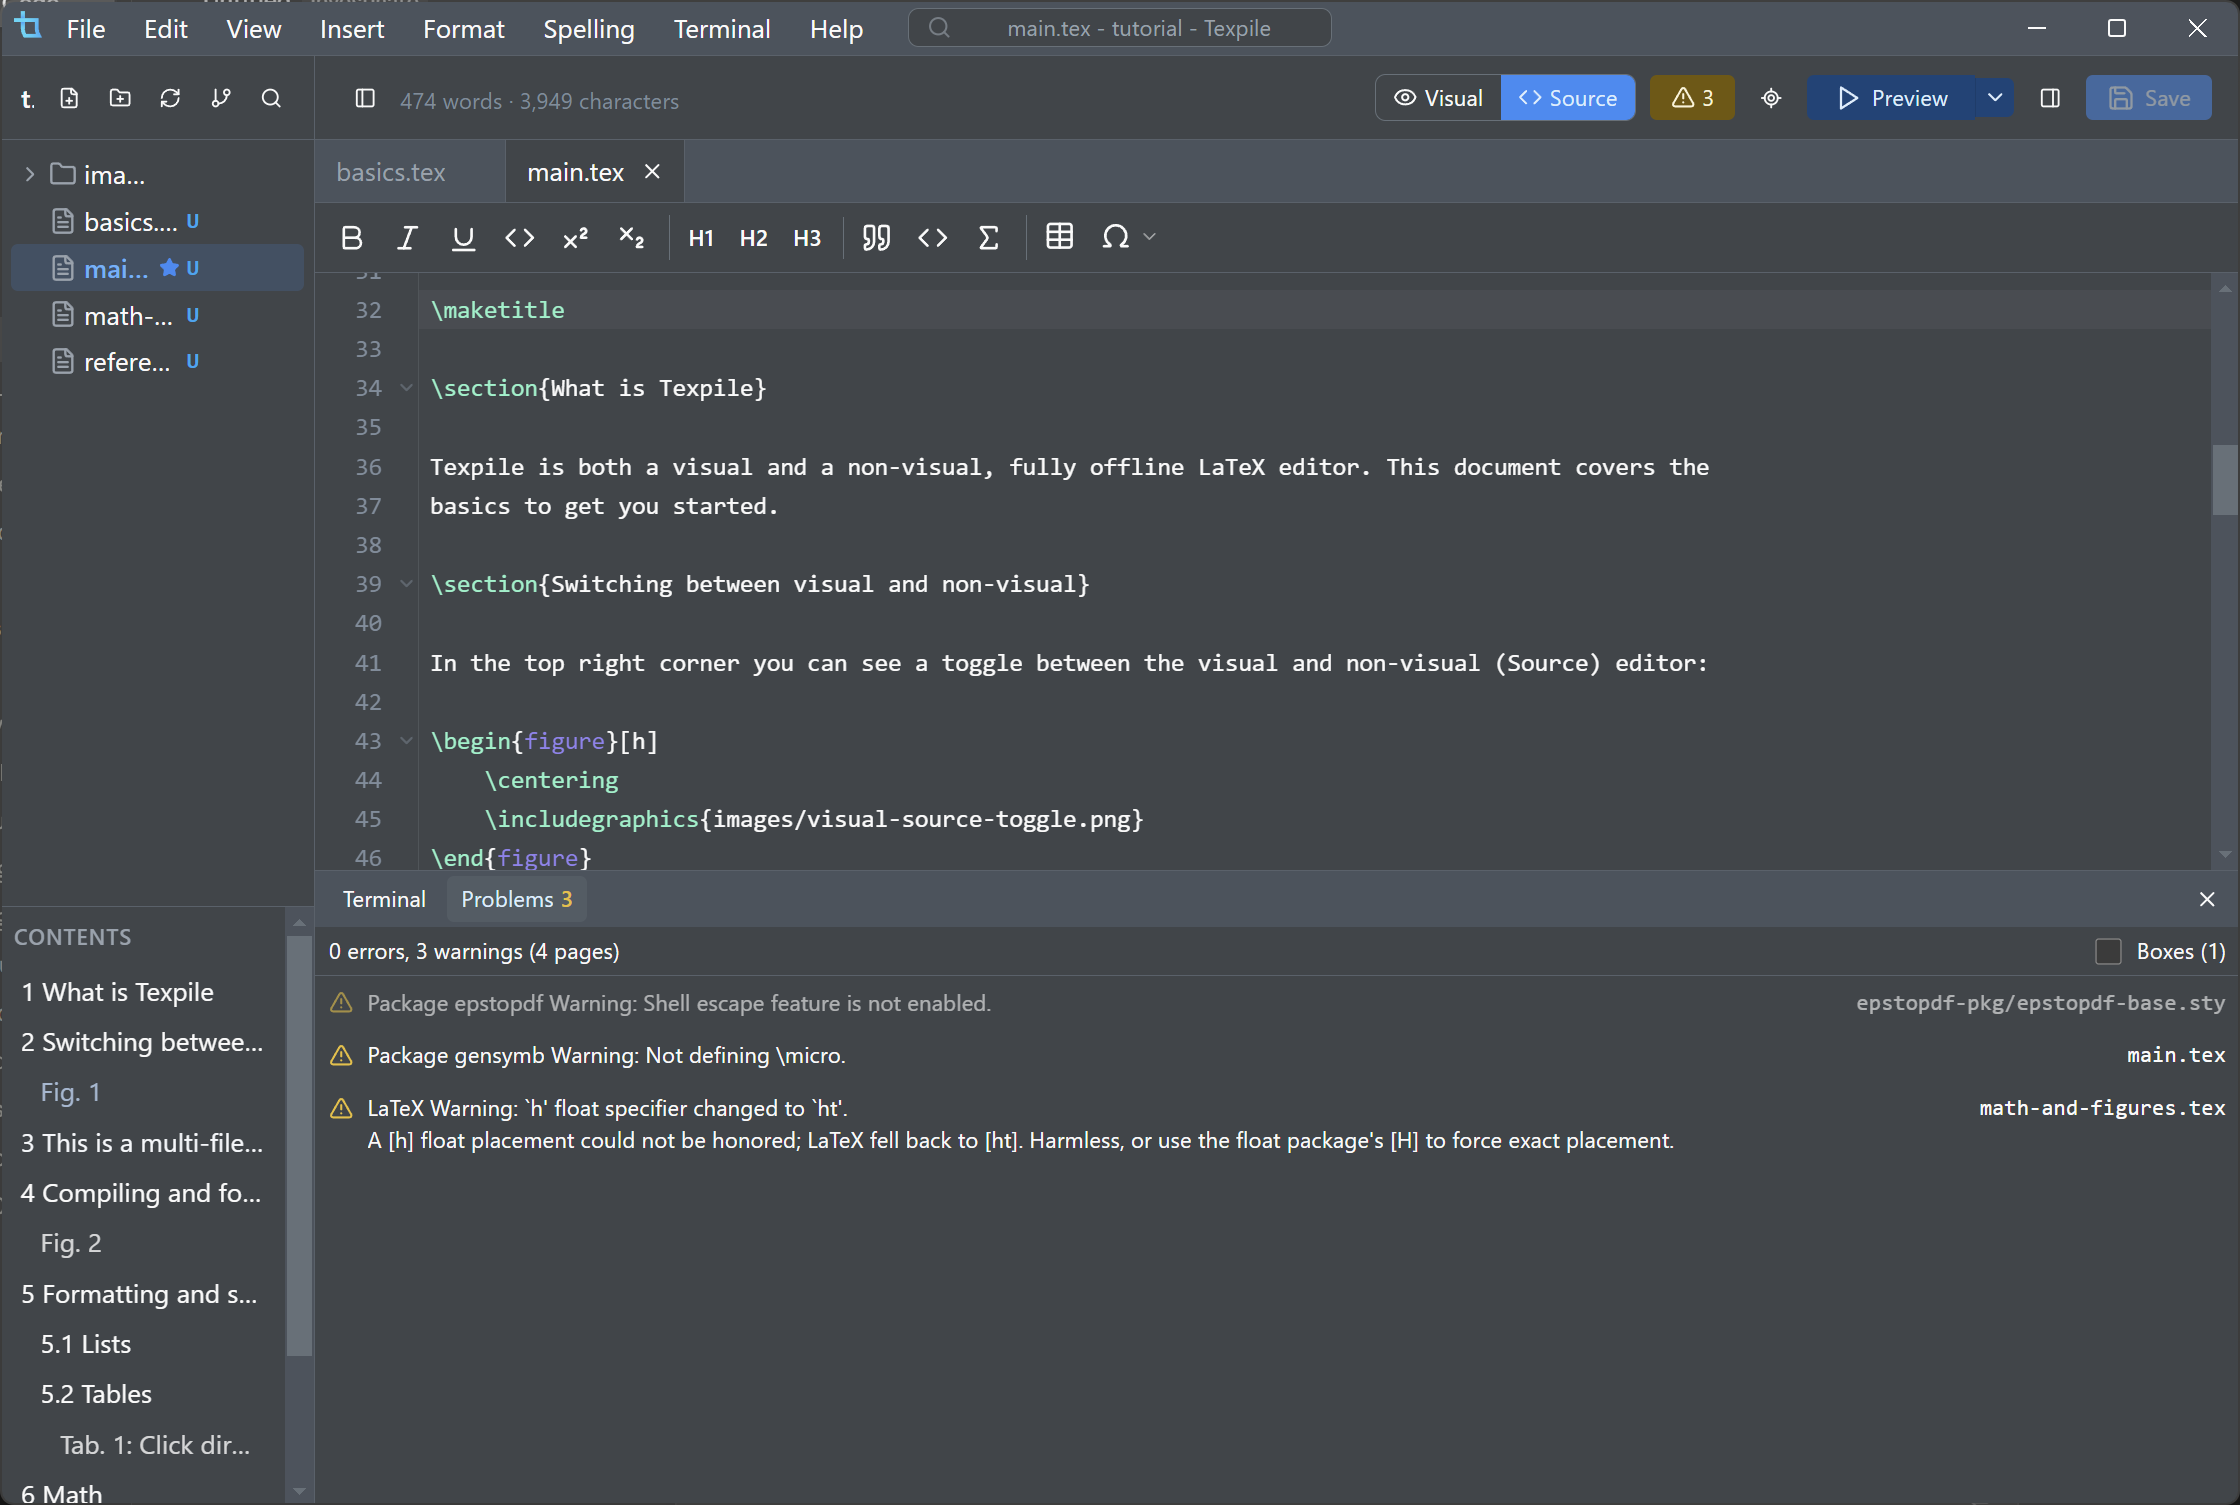Toggle sidebar panel icon near word count
Image resolution: width=2240 pixels, height=1505 pixels.
click(365, 98)
